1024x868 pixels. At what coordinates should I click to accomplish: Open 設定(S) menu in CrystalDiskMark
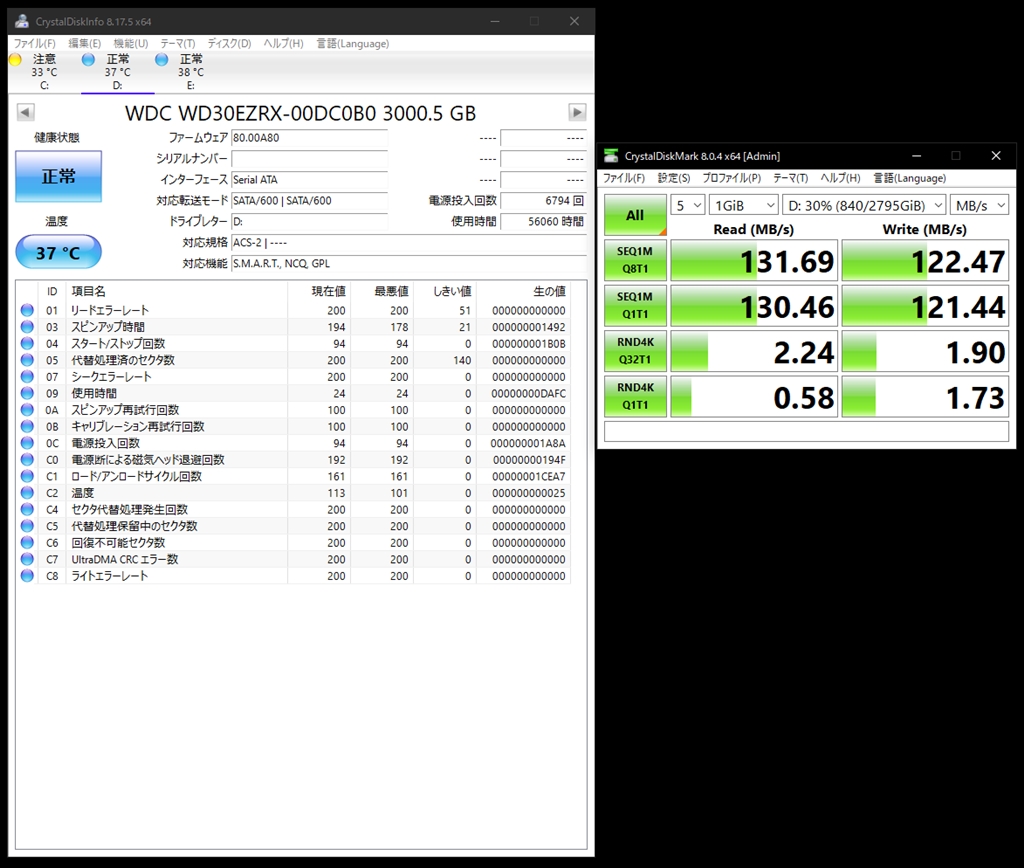click(674, 178)
